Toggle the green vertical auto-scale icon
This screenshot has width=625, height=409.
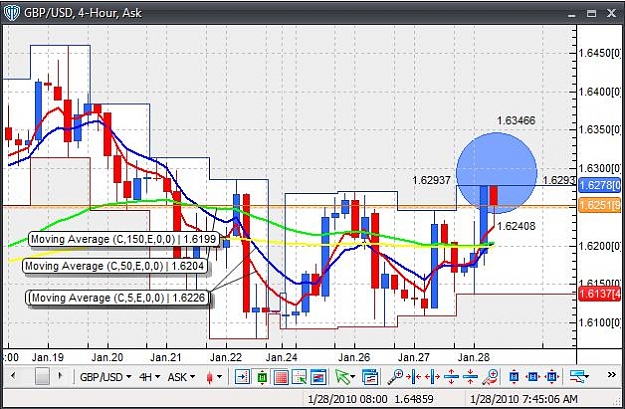(x=262, y=376)
